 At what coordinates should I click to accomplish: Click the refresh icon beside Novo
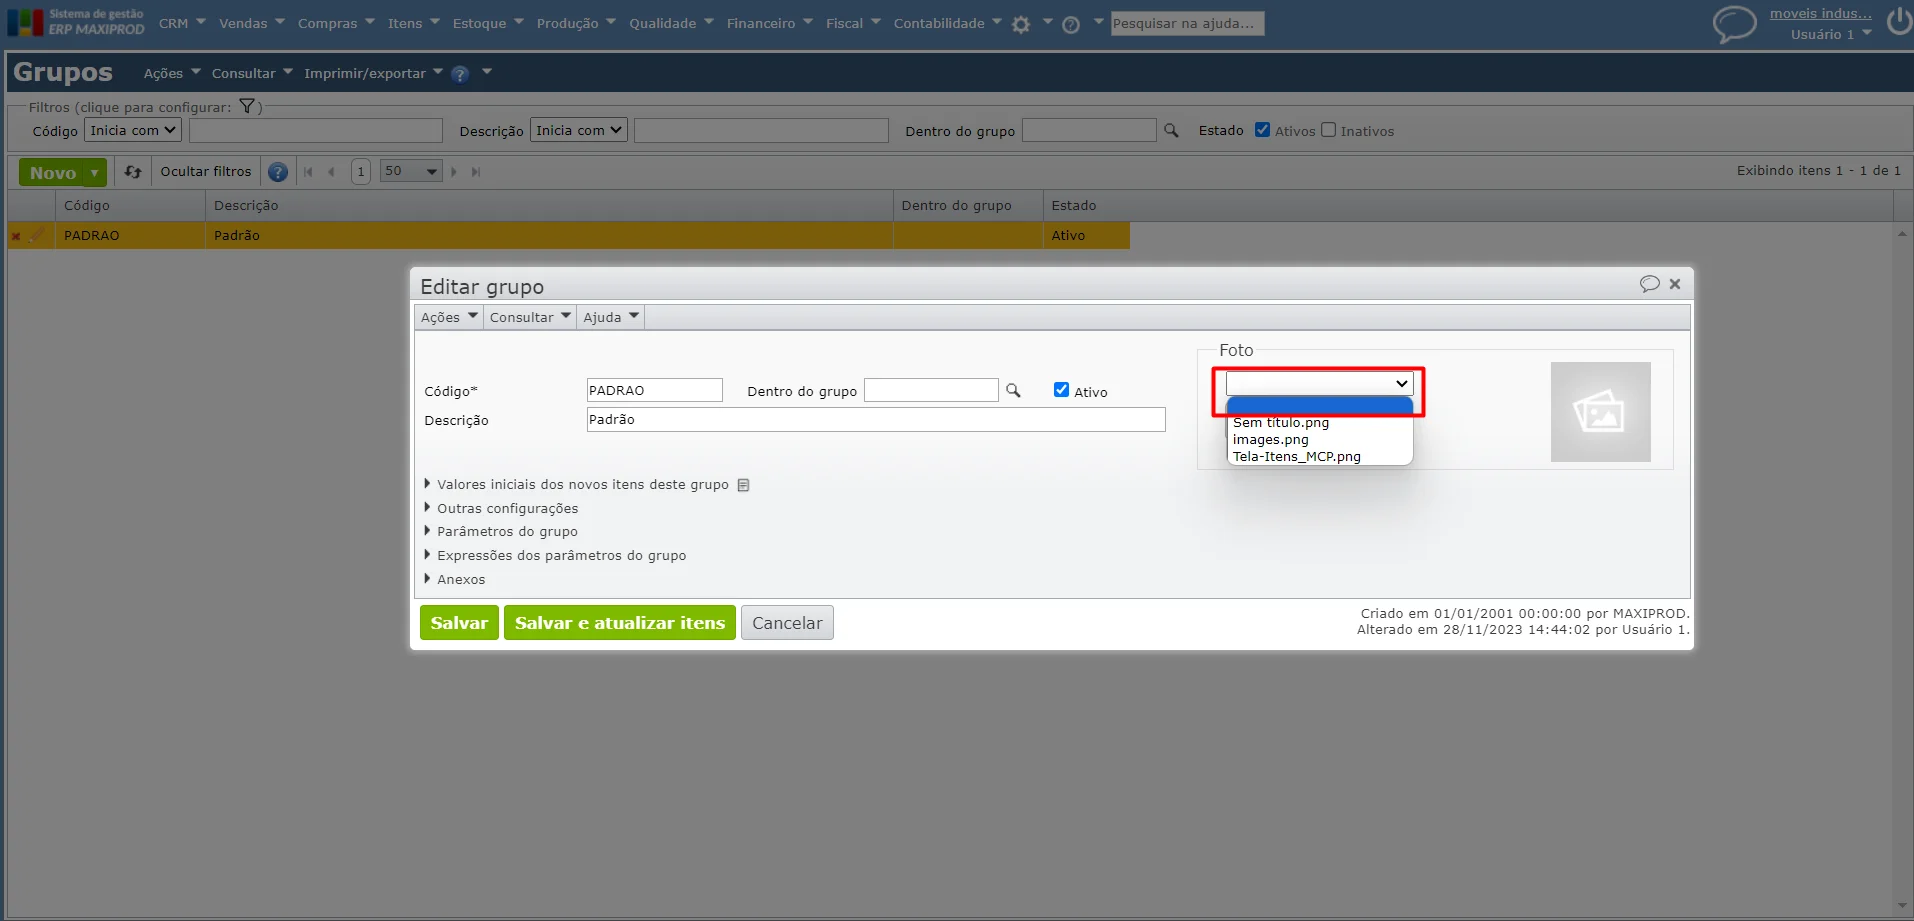[132, 172]
